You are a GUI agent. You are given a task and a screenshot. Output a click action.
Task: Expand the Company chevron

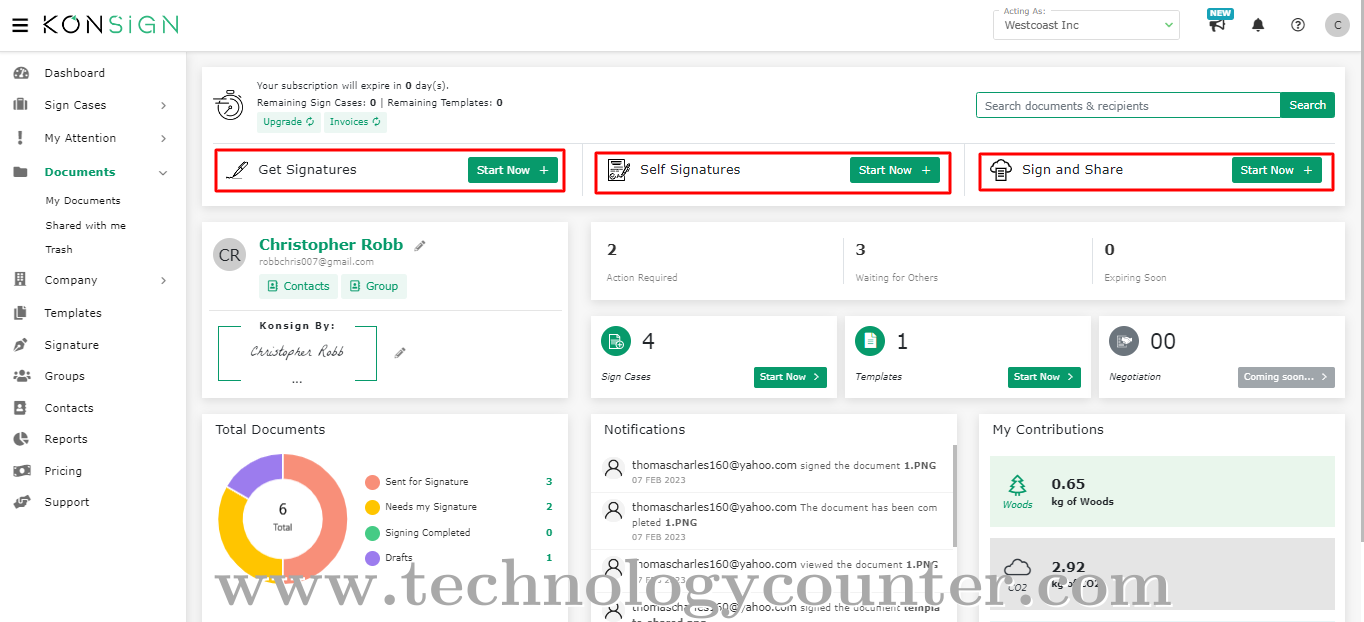click(x=163, y=281)
